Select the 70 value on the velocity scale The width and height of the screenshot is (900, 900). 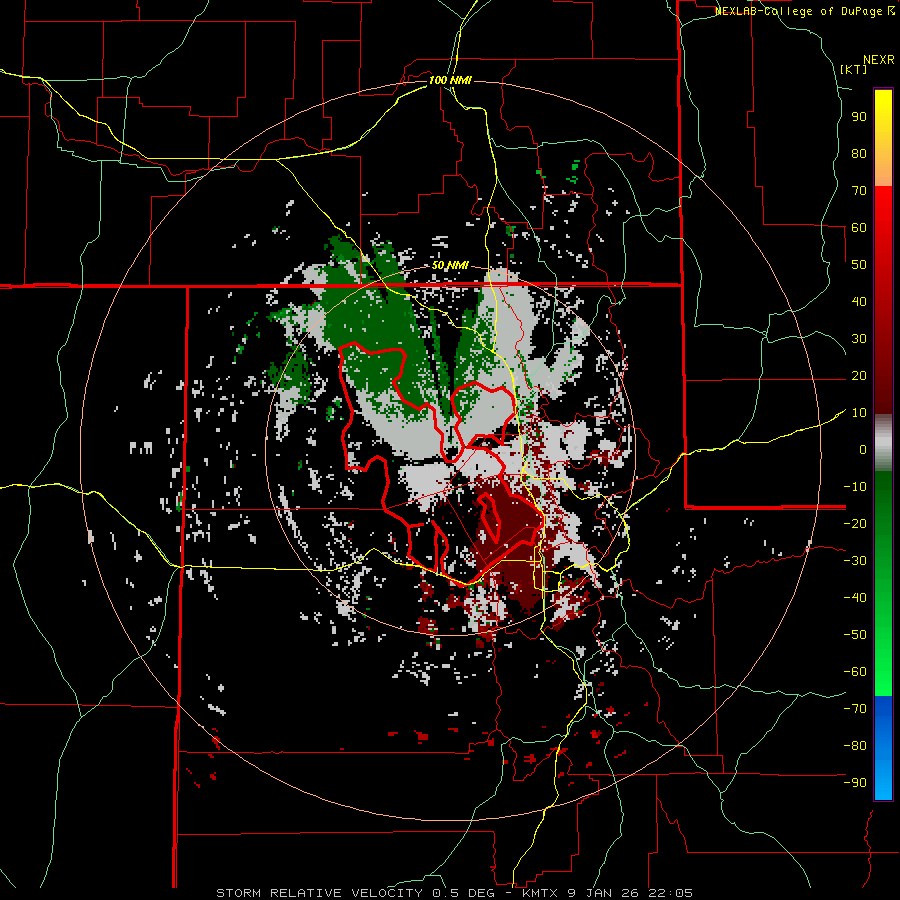click(859, 191)
